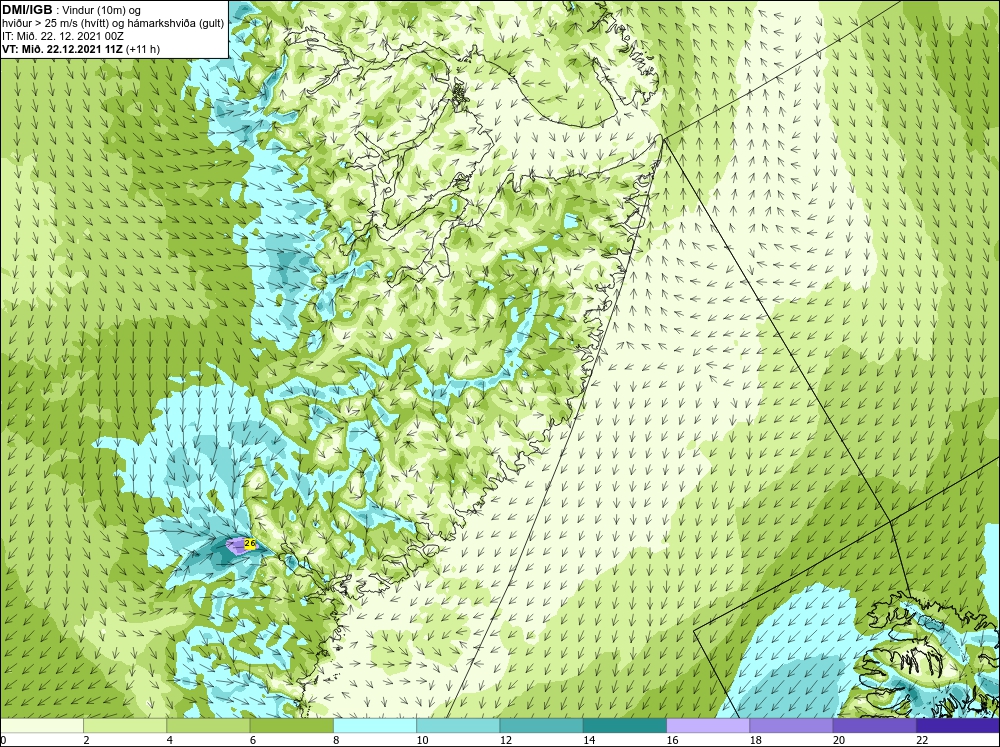This screenshot has width=1000, height=747.
Task: Click the 'IT: Mið. 22. 12. 2021 00Z' line
Action: coord(62,36)
